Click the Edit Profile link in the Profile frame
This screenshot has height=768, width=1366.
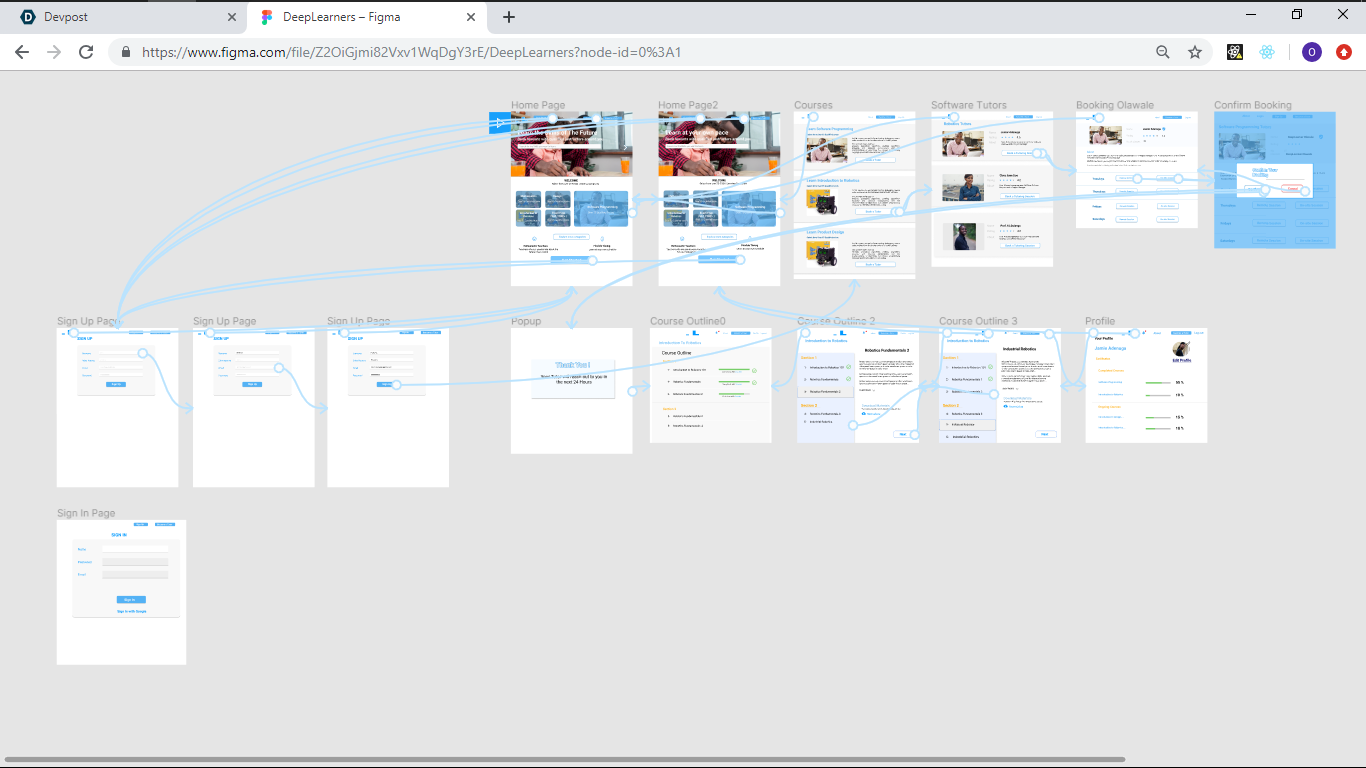1182,361
